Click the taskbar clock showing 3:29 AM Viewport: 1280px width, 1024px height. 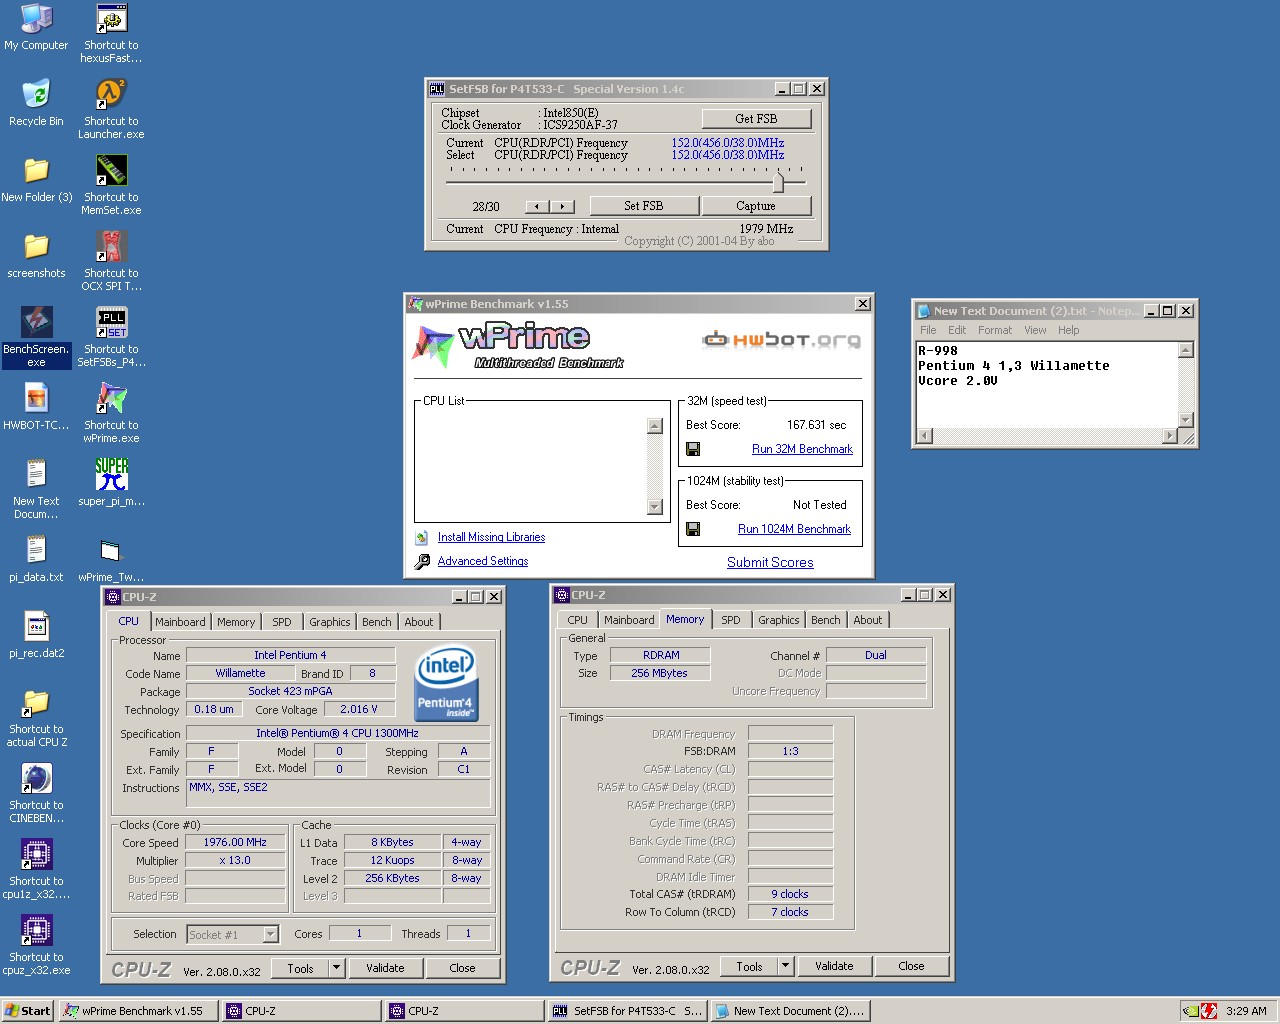point(1246,1011)
